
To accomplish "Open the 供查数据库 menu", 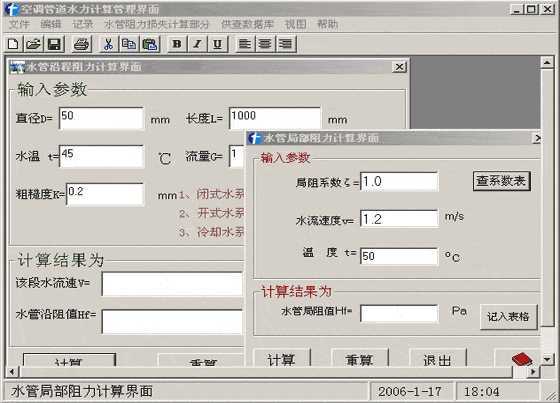I will coord(247,24).
